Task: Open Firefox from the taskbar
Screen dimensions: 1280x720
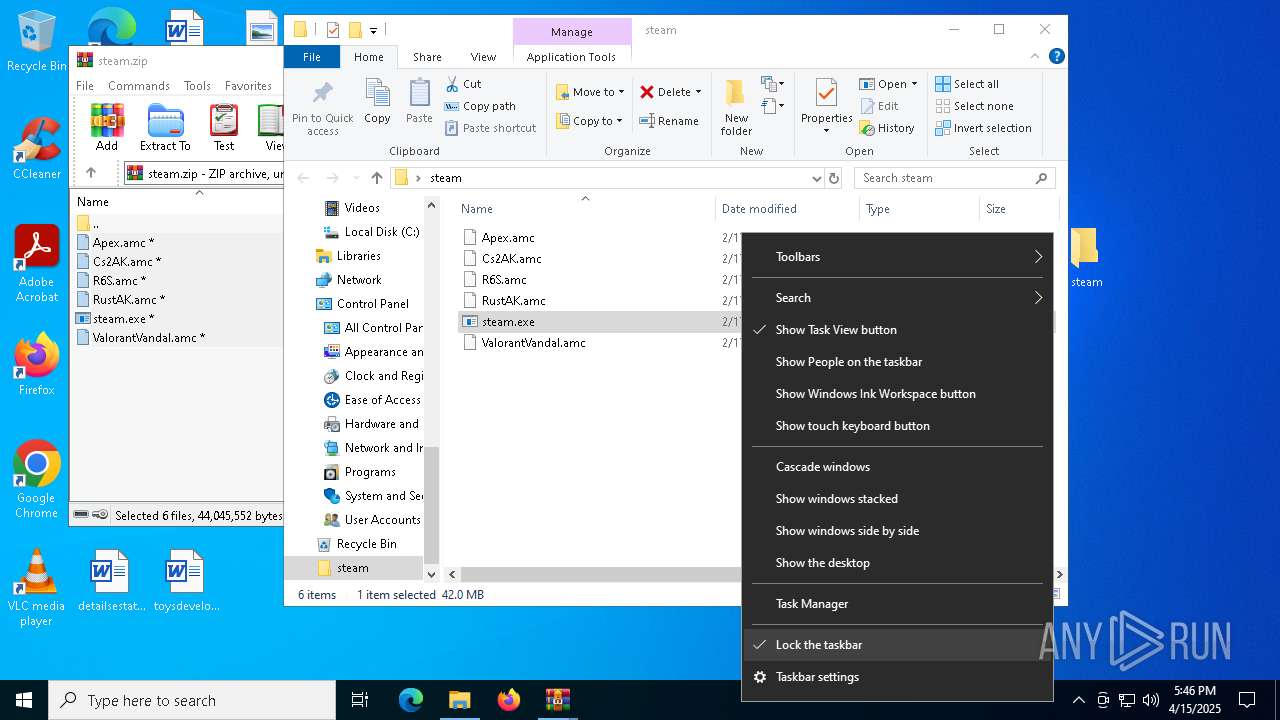Action: (x=509, y=700)
